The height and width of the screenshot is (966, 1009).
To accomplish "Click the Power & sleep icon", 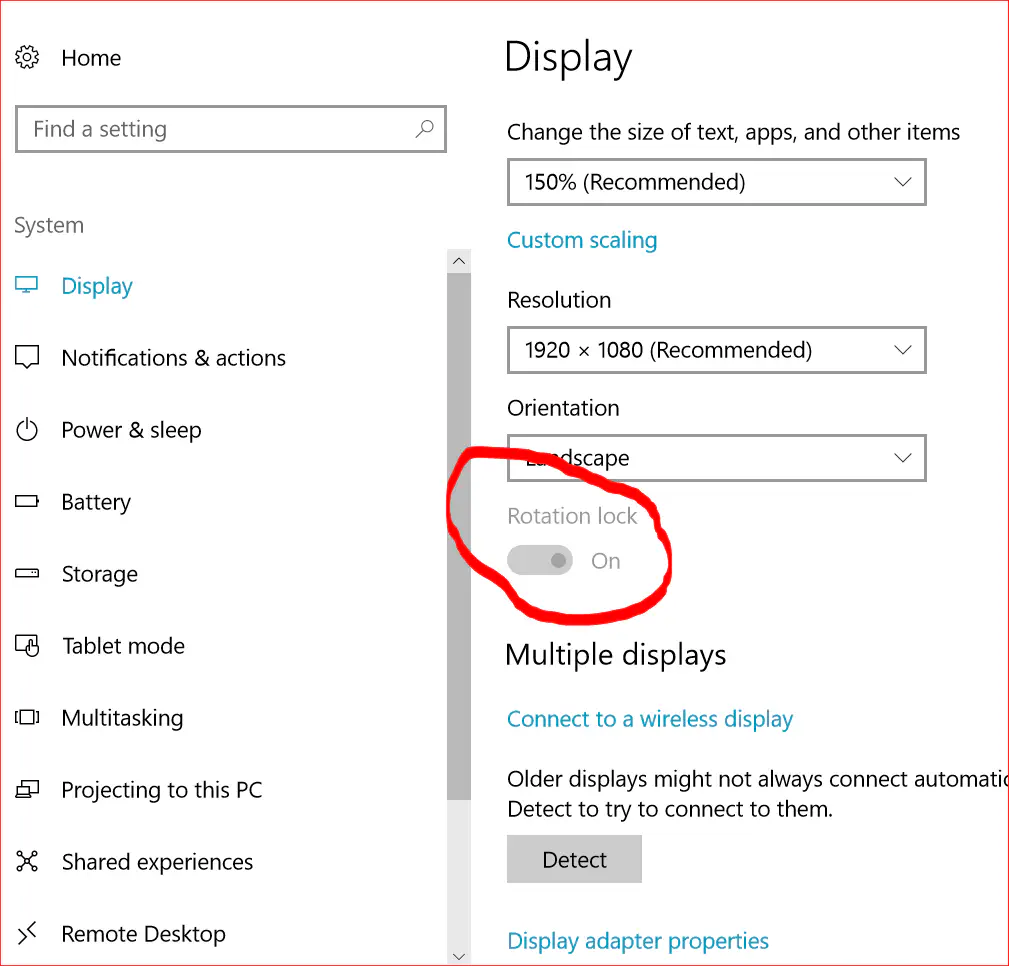I will (x=27, y=430).
